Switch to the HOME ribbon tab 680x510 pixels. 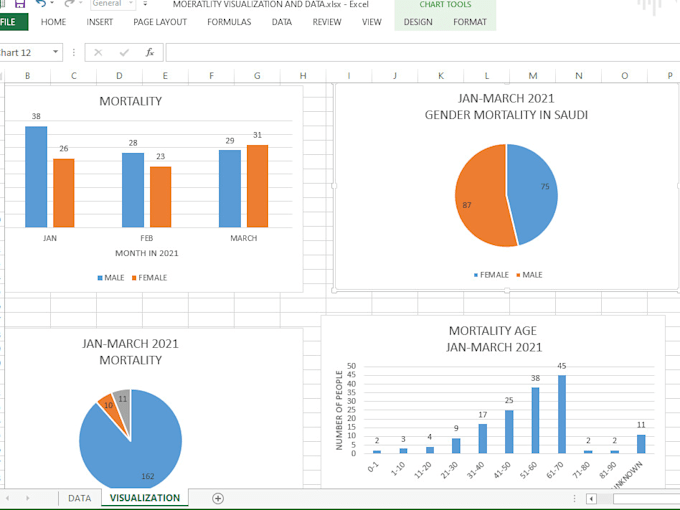pos(53,22)
